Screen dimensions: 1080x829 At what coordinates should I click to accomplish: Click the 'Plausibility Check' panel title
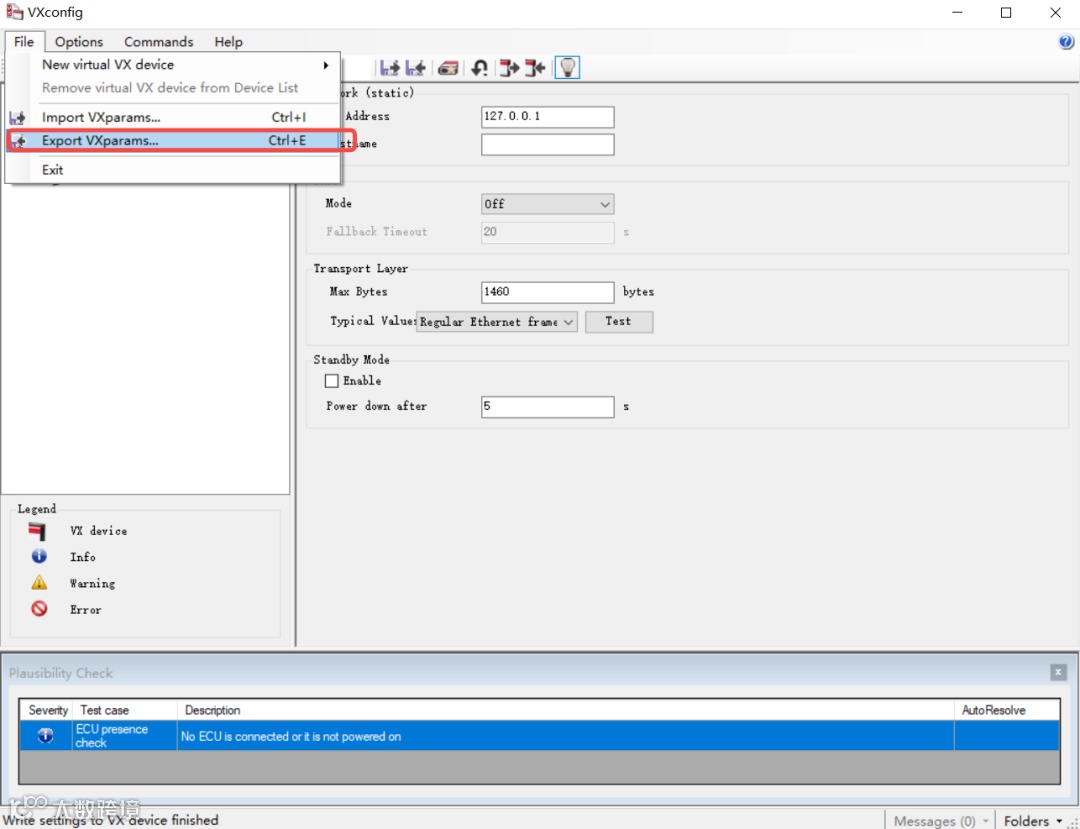61,673
